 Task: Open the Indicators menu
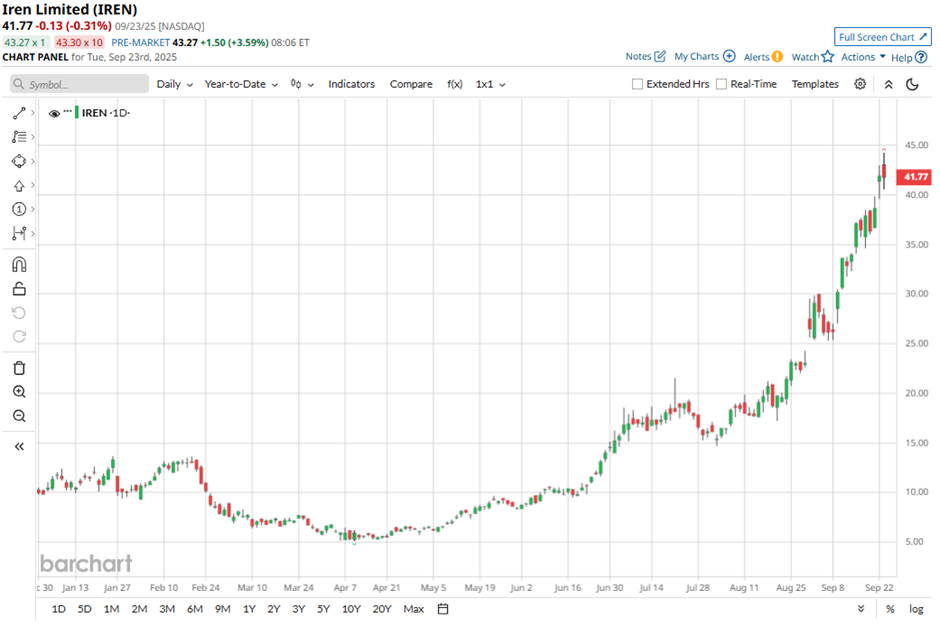point(351,85)
